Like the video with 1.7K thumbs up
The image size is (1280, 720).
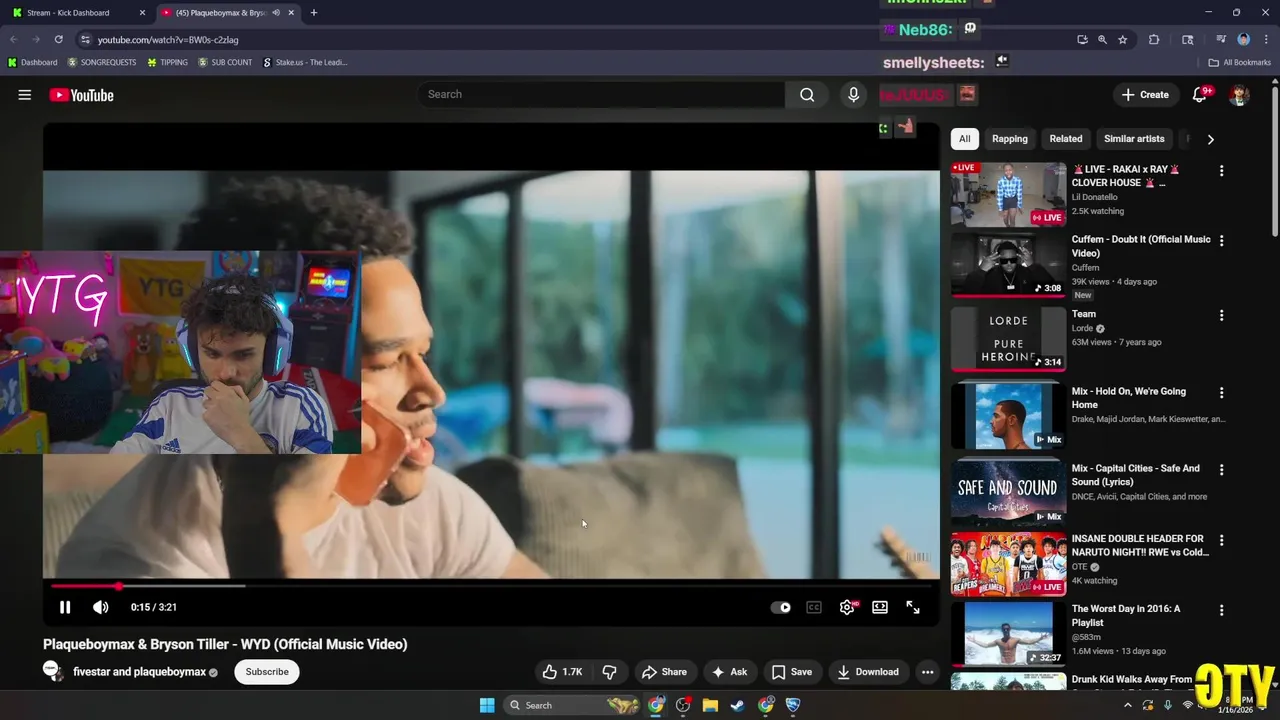click(x=562, y=672)
